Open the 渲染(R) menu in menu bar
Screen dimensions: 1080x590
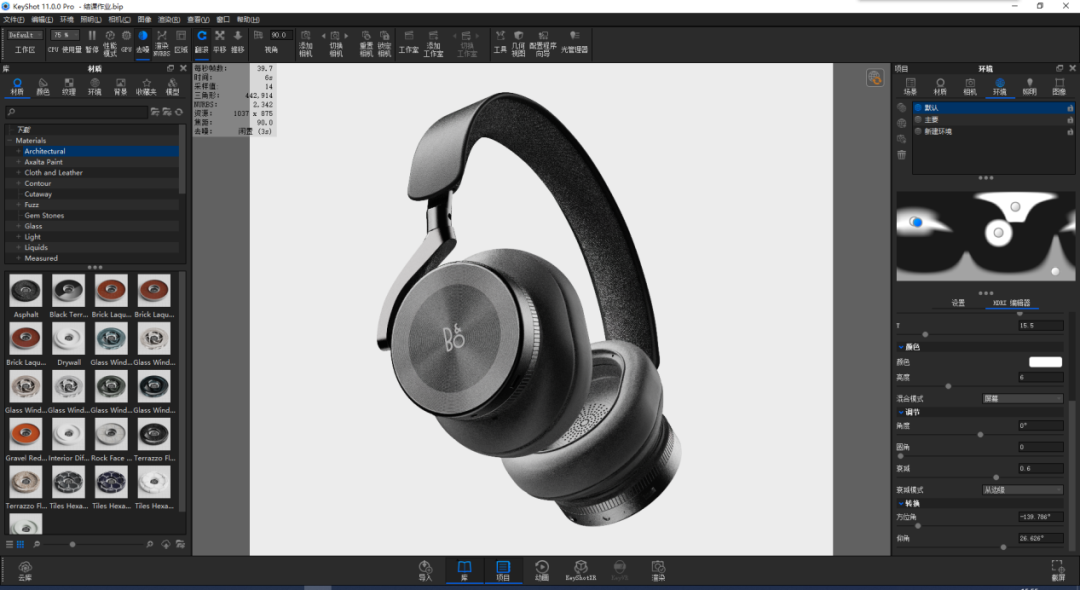pos(169,19)
